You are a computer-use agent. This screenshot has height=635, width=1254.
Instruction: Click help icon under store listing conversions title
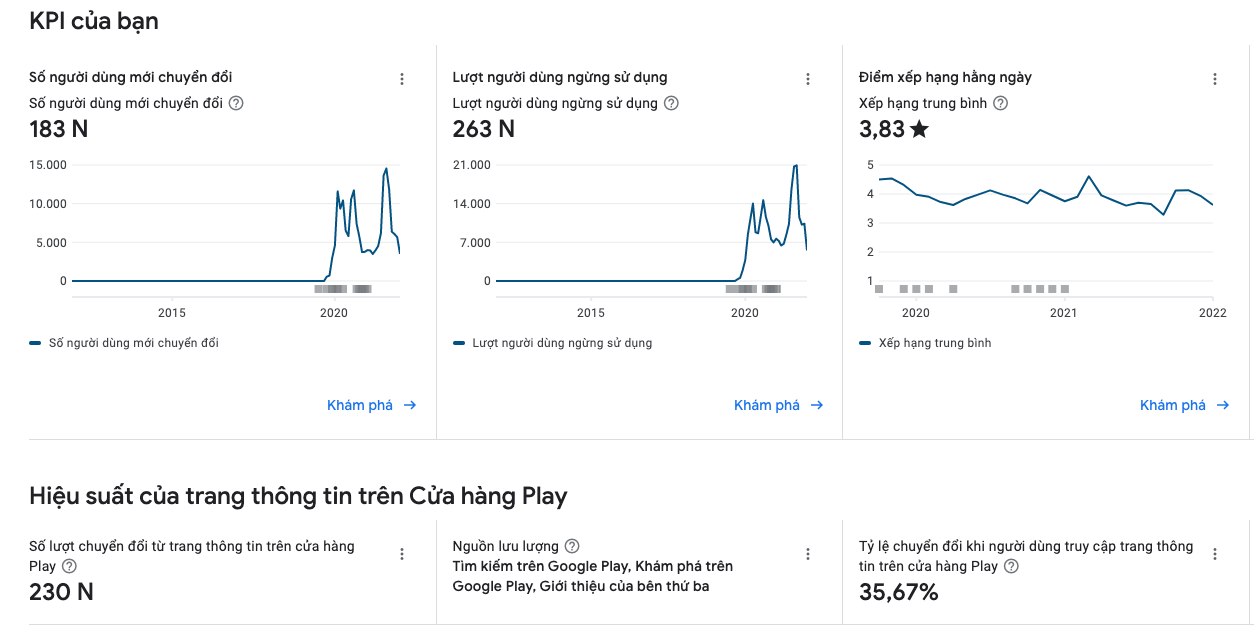coord(69,566)
